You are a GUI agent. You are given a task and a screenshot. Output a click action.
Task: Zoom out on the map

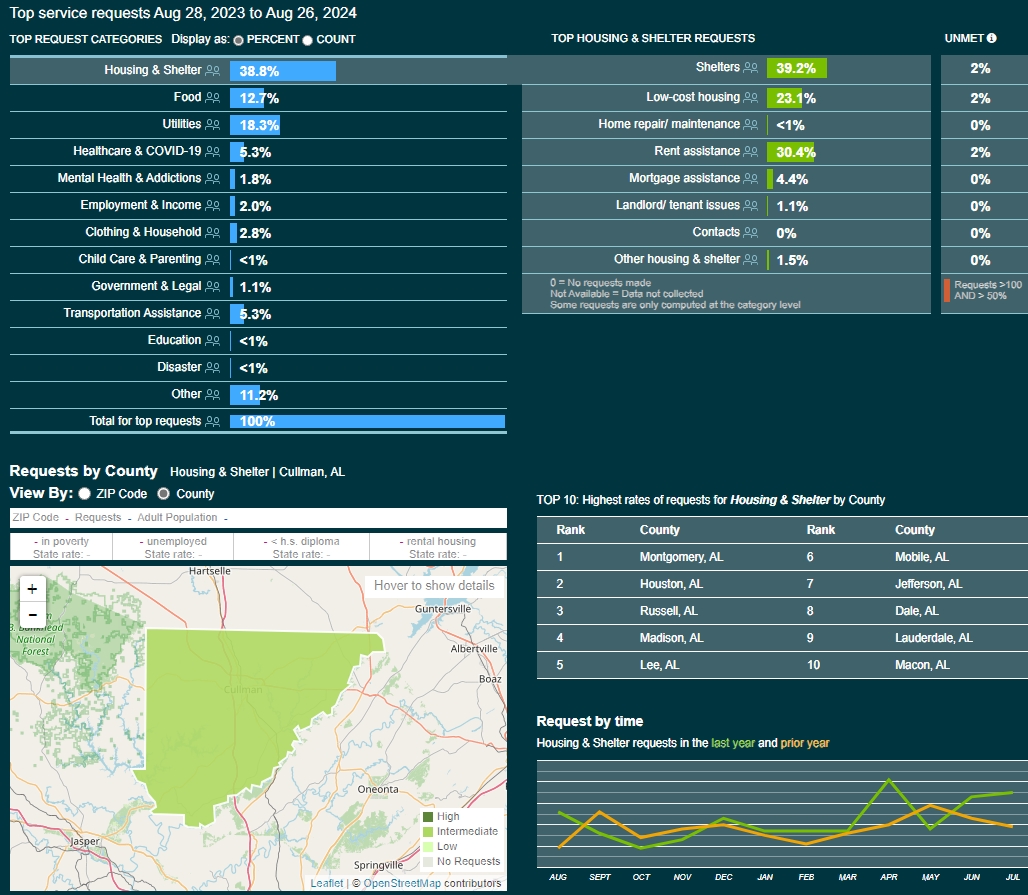(x=32, y=614)
